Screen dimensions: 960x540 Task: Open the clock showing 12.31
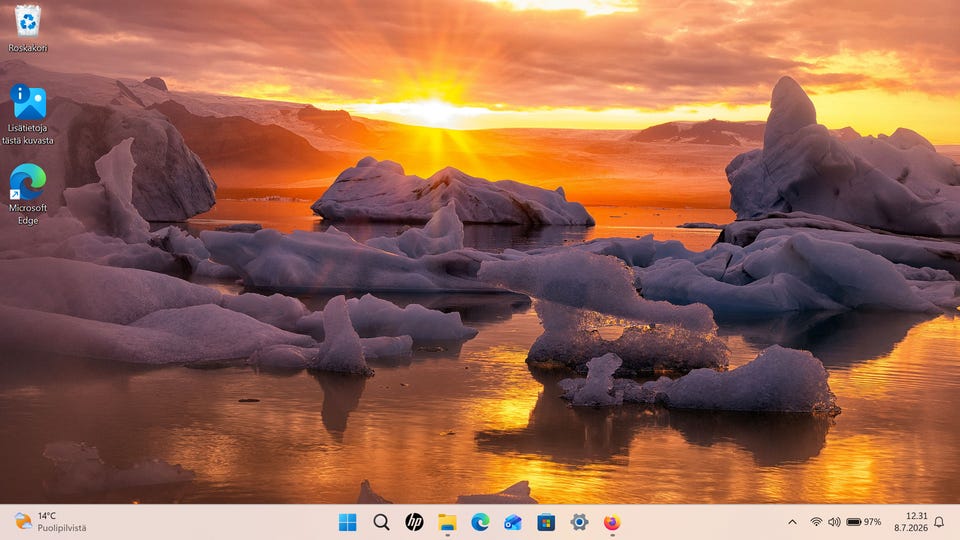[910, 522]
